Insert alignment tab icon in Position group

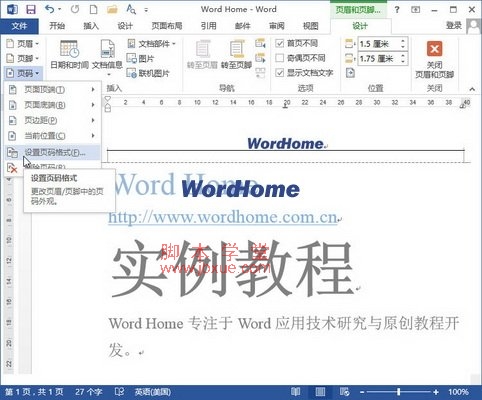(350, 73)
